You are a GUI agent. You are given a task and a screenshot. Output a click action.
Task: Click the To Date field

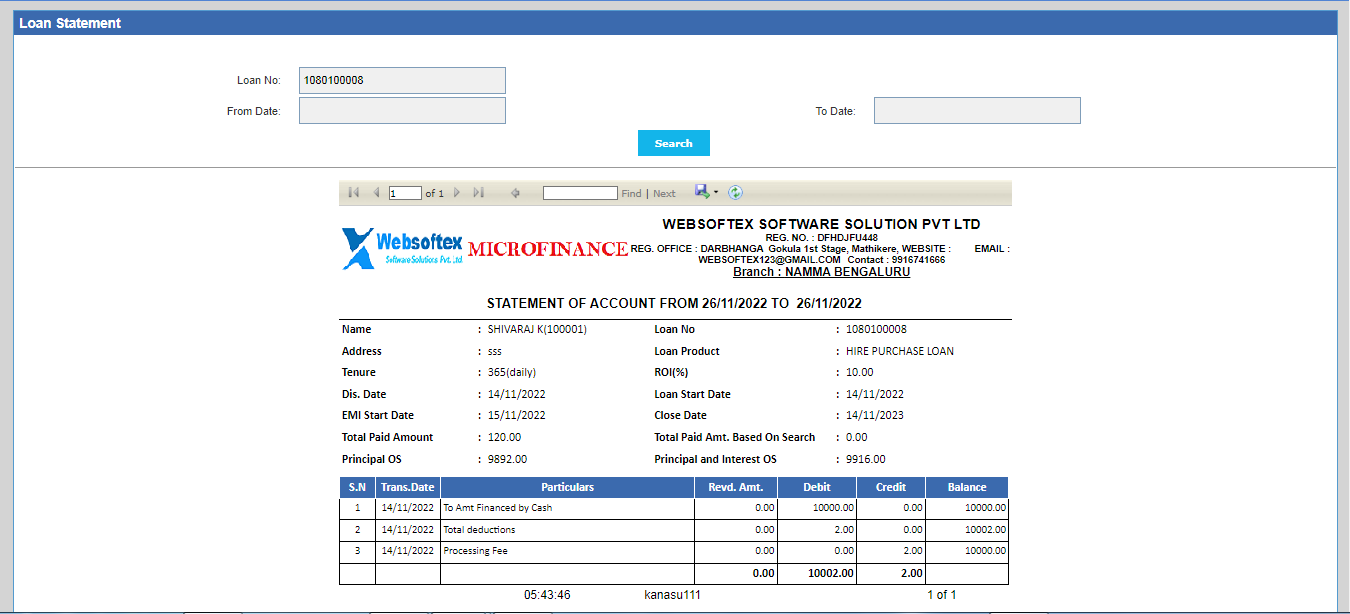(977, 111)
